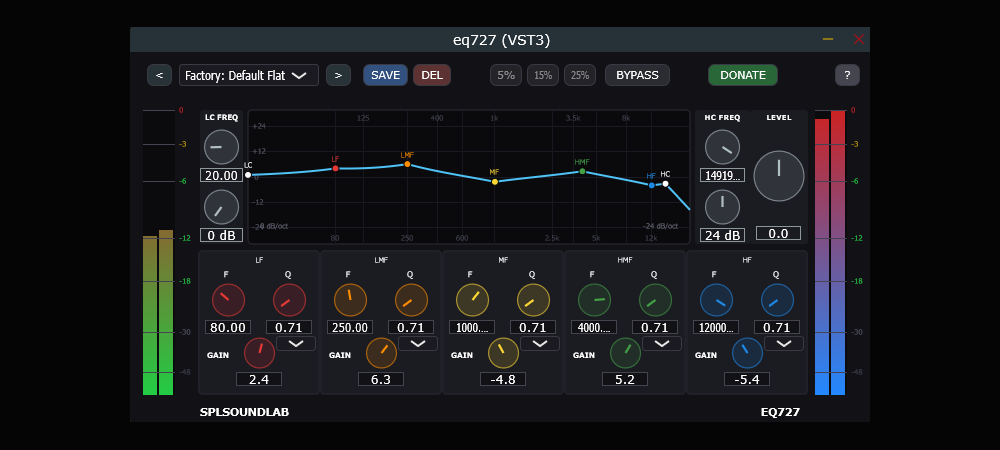Minimize the eq727 plugin window

point(828,40)
